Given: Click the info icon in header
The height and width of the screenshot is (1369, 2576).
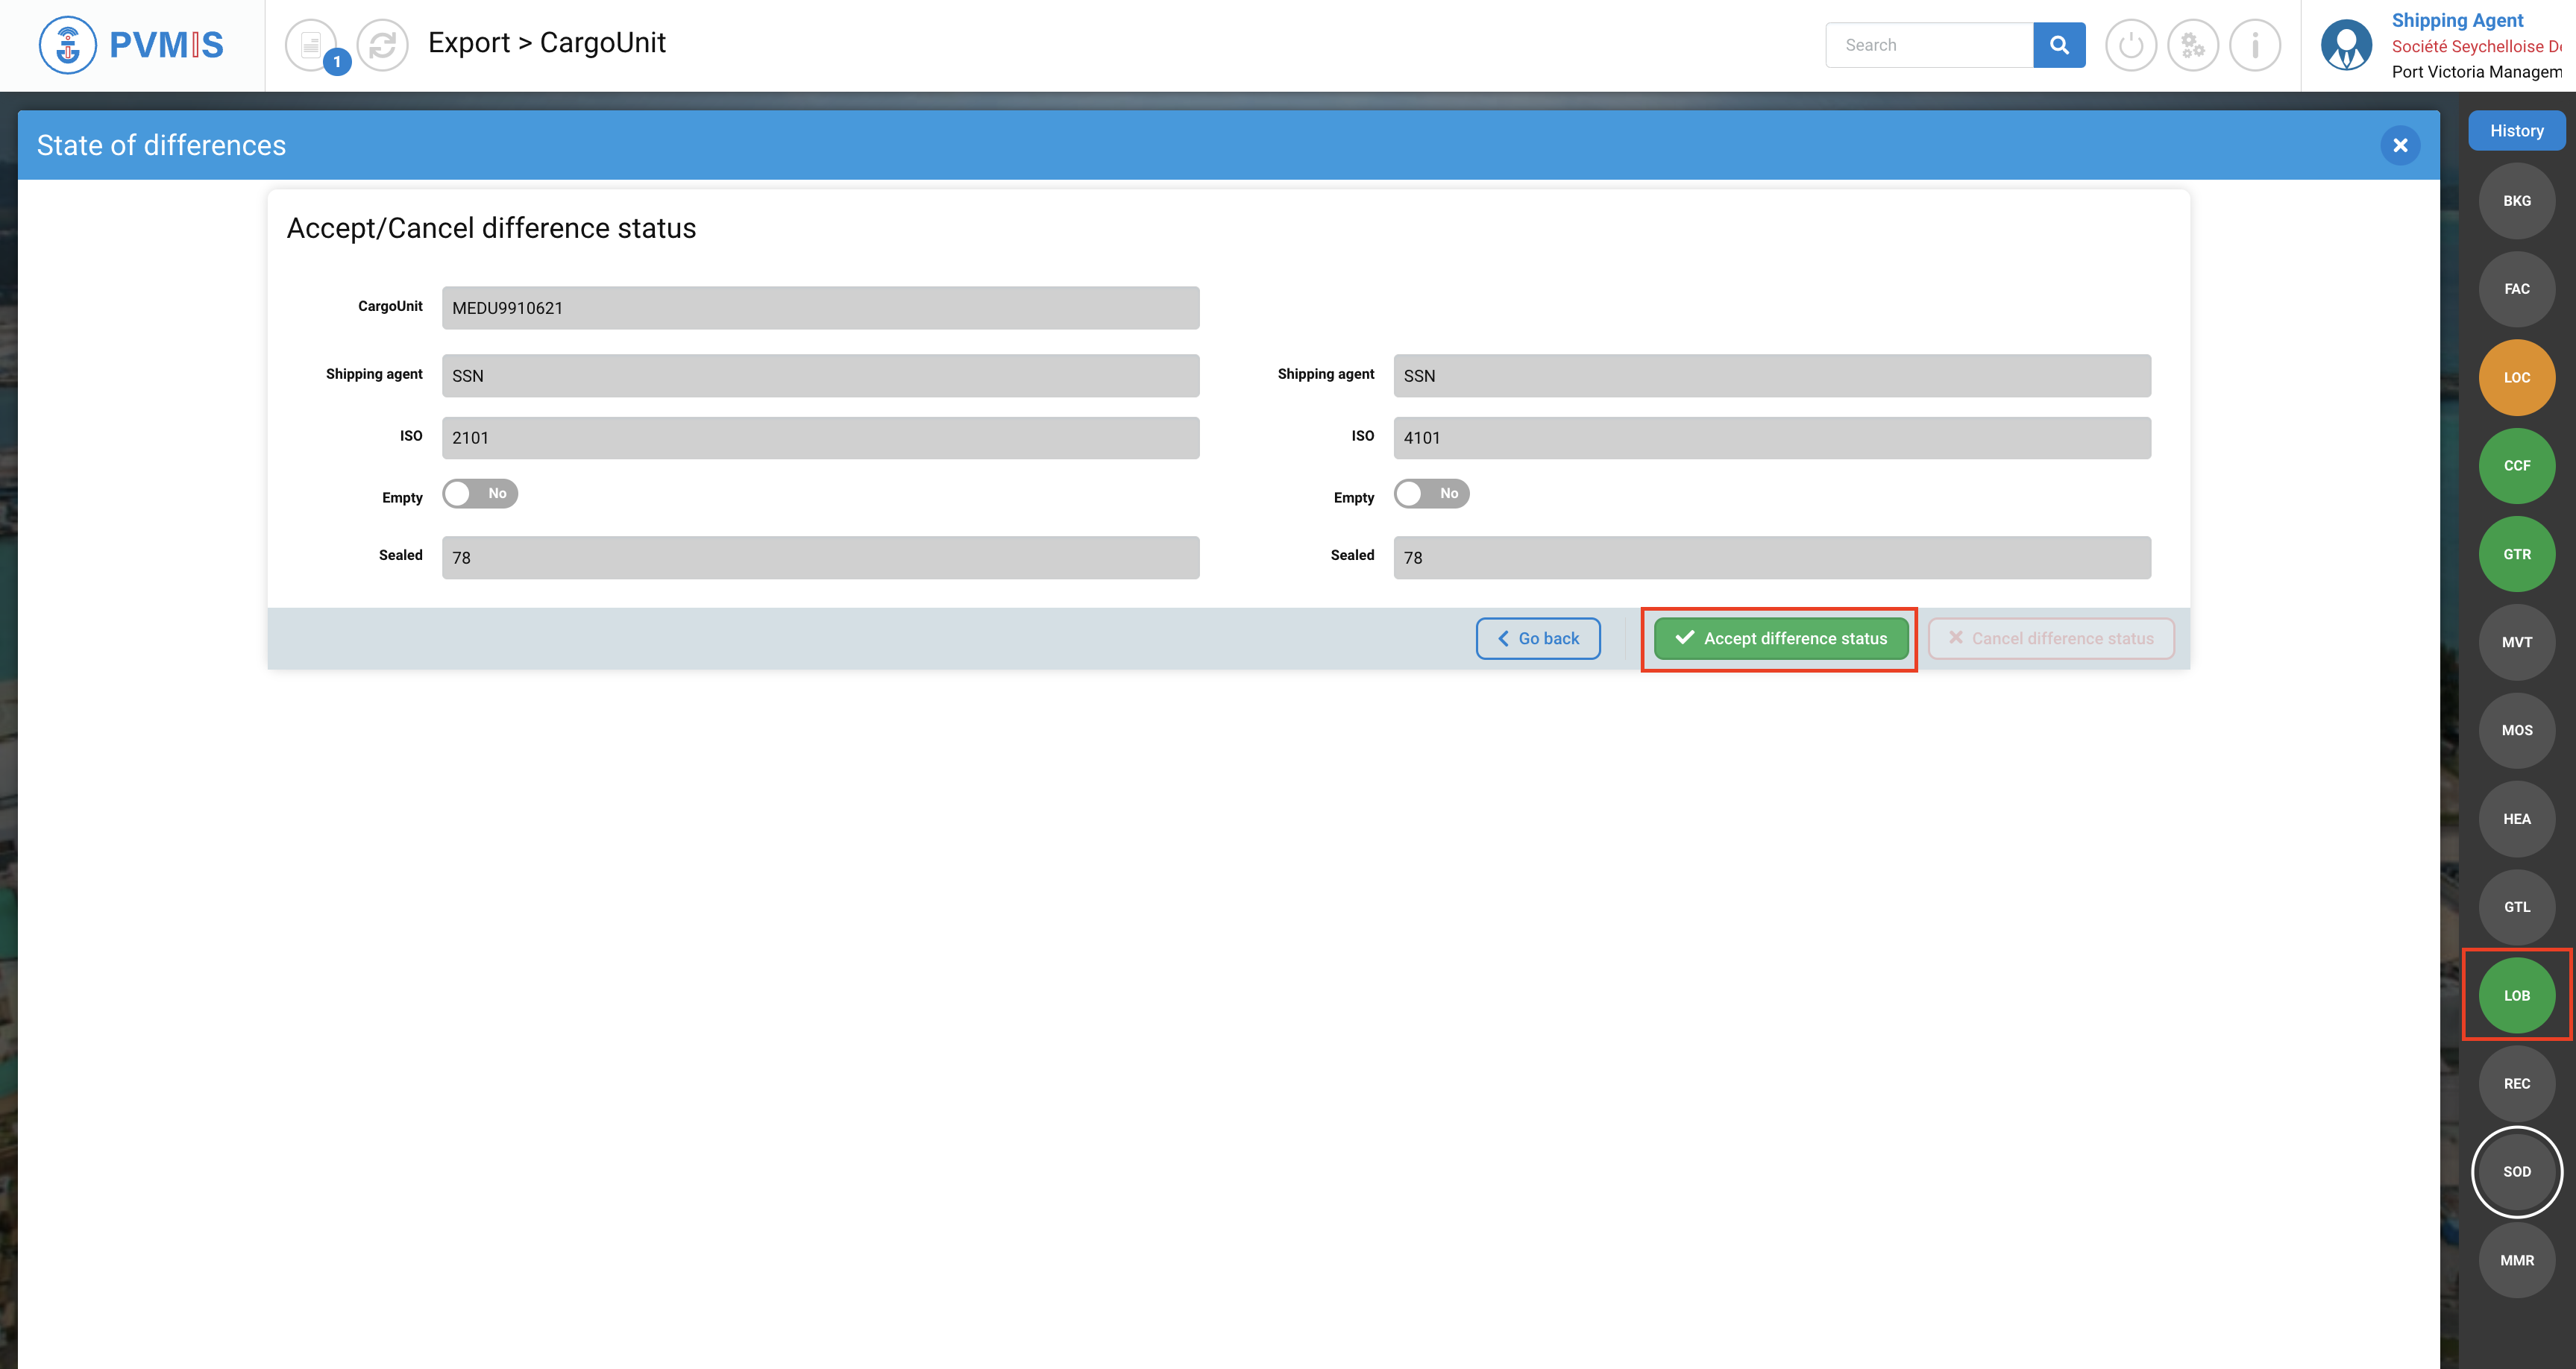Looking at the screenshot, I should (x=2254, y=45).
